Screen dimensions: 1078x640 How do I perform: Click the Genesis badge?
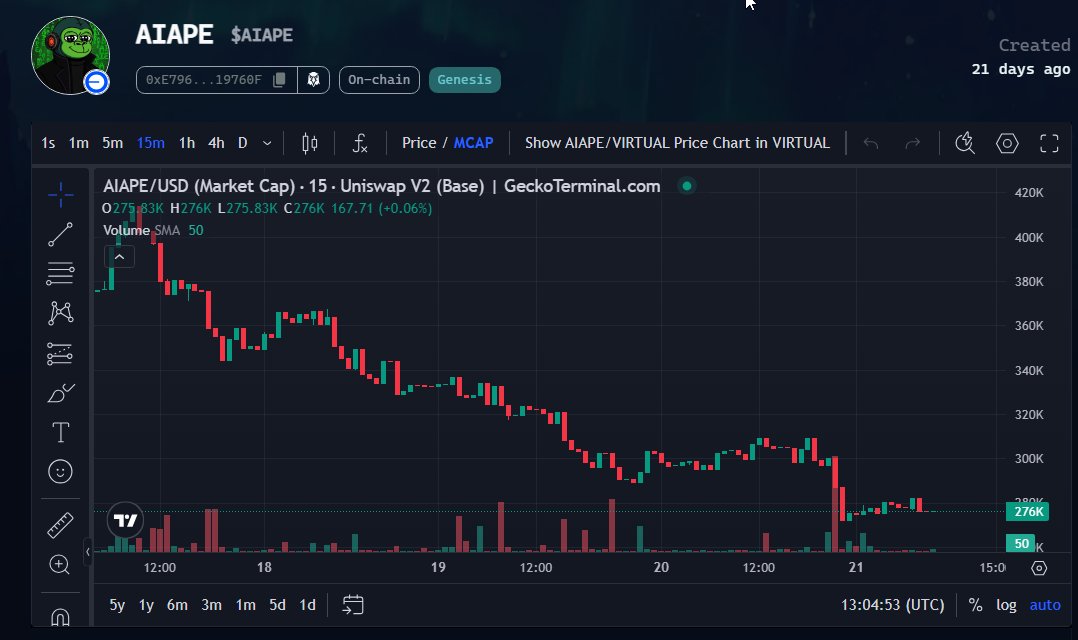coord(465,80)
